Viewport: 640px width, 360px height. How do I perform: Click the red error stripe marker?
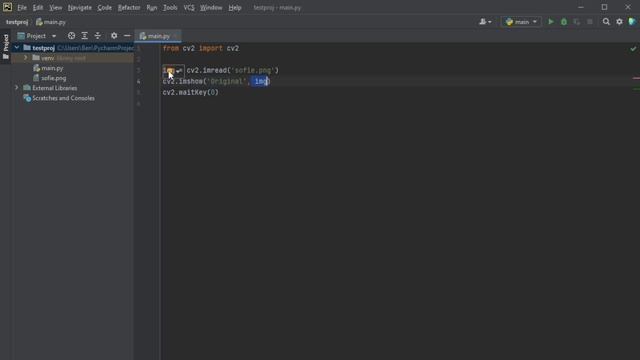click(x=636, y=78)
